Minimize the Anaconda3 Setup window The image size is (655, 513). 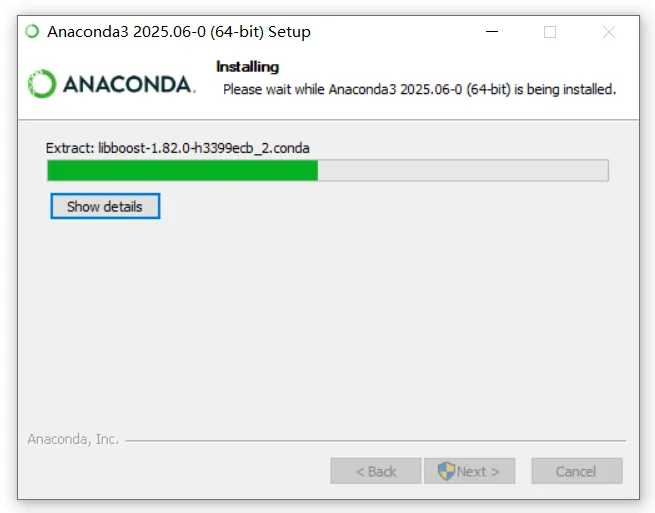(492, 32)
